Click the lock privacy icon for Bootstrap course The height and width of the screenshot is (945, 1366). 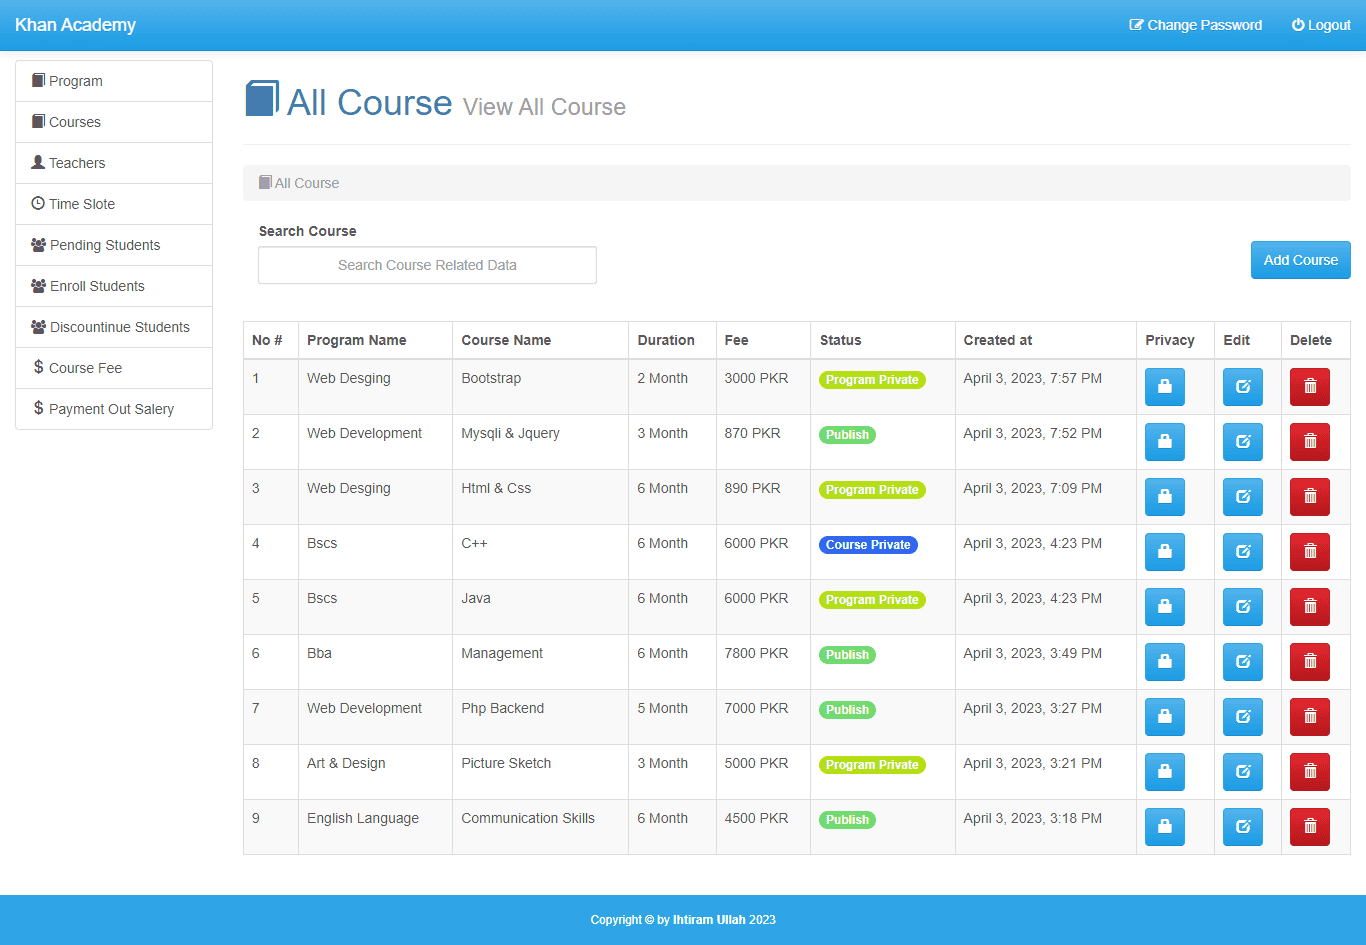tap(1164, 387)
